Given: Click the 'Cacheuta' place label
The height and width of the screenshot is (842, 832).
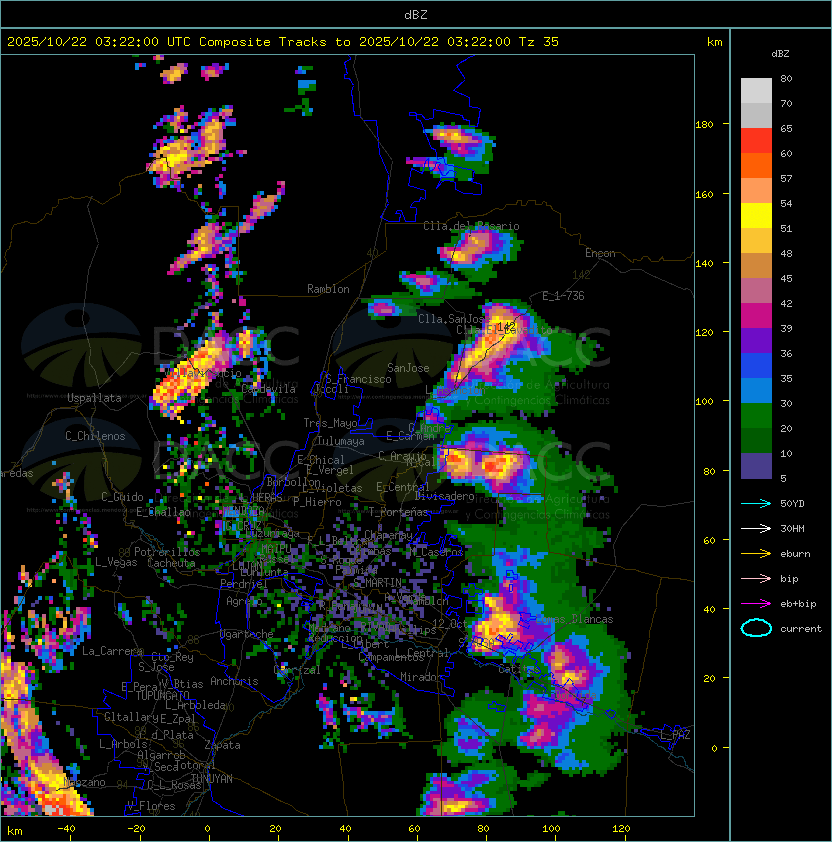Looking at the screenshot, I should [x=171, y=563].
